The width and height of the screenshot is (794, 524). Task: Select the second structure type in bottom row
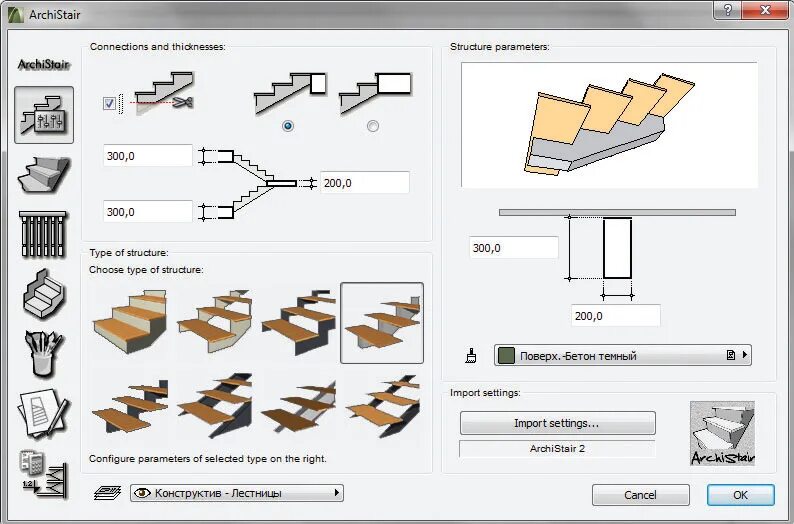coord(215,406)
